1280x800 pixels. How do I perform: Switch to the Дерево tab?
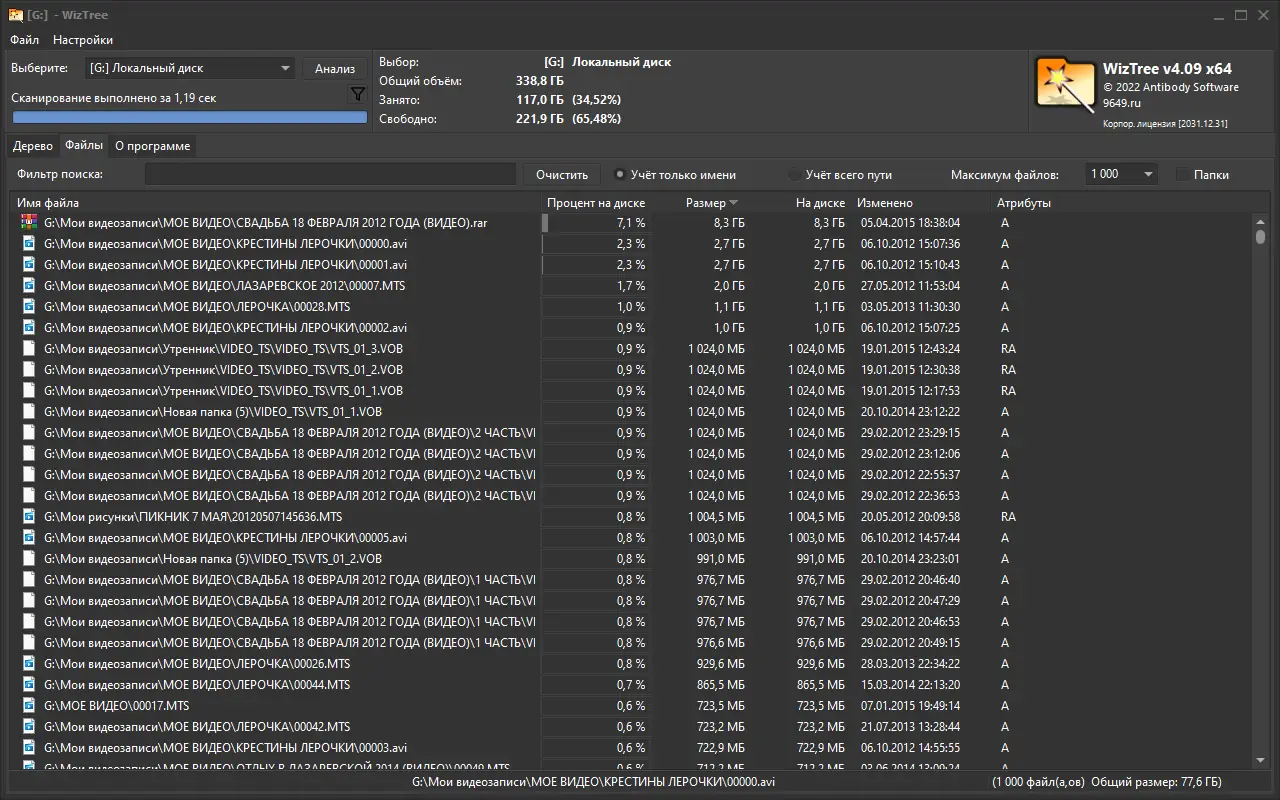coord(32,145)
